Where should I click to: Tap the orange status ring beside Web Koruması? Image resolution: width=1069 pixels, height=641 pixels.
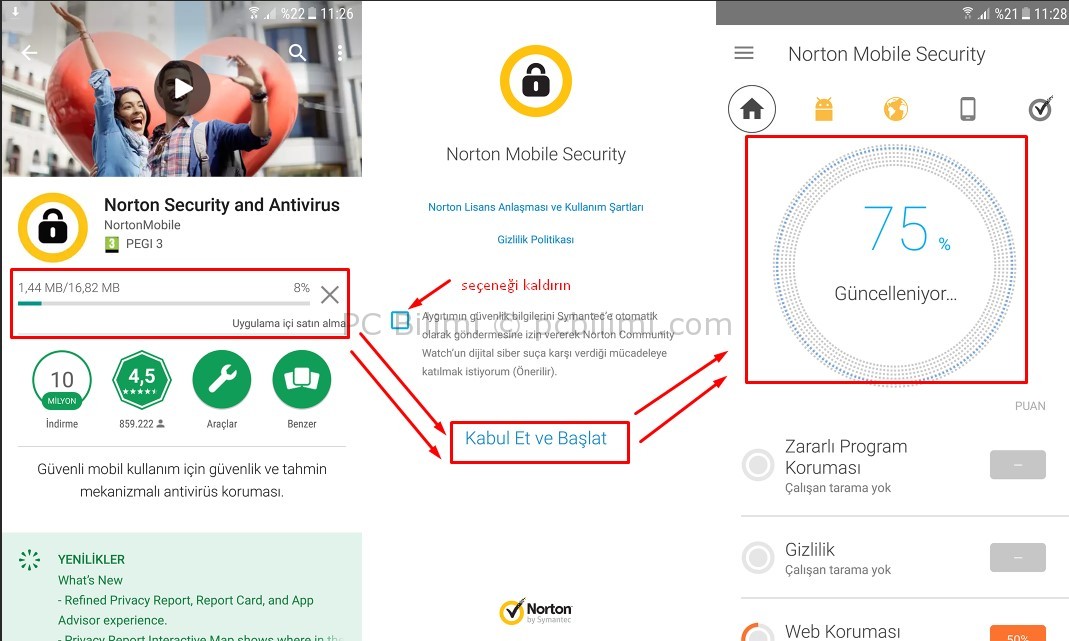(757, 633)
